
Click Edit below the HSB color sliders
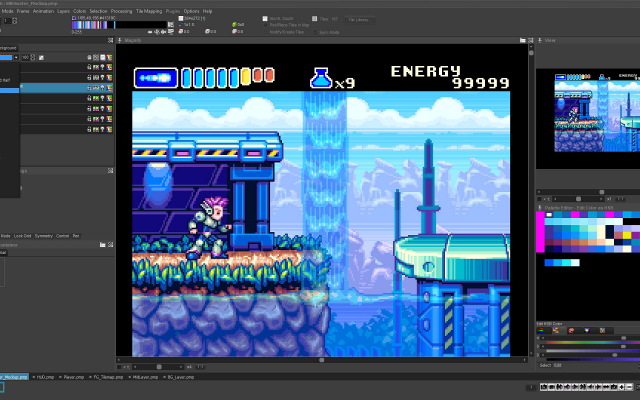pyautogui.click(x=558, y=365)
